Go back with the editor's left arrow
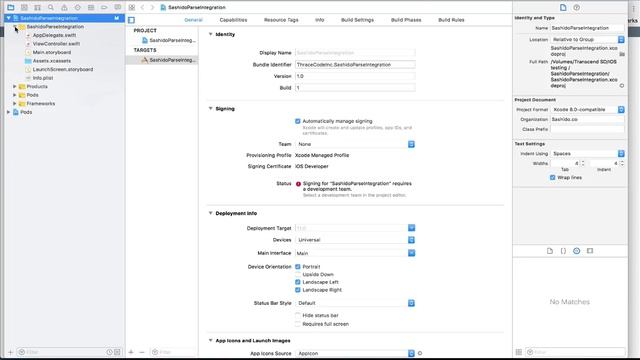Viewport: 640px width, 360px height. click(142, 7)
